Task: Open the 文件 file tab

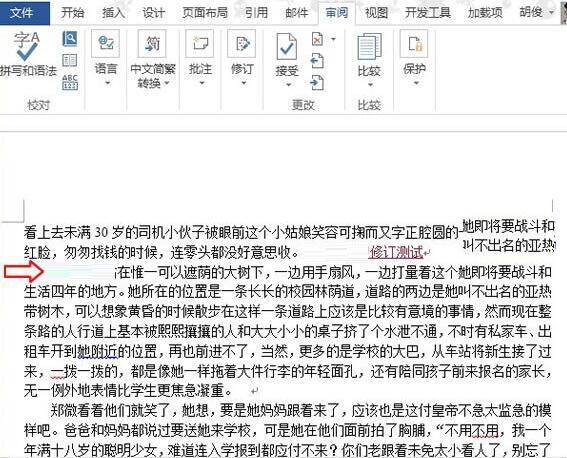Action: (22, 13)
